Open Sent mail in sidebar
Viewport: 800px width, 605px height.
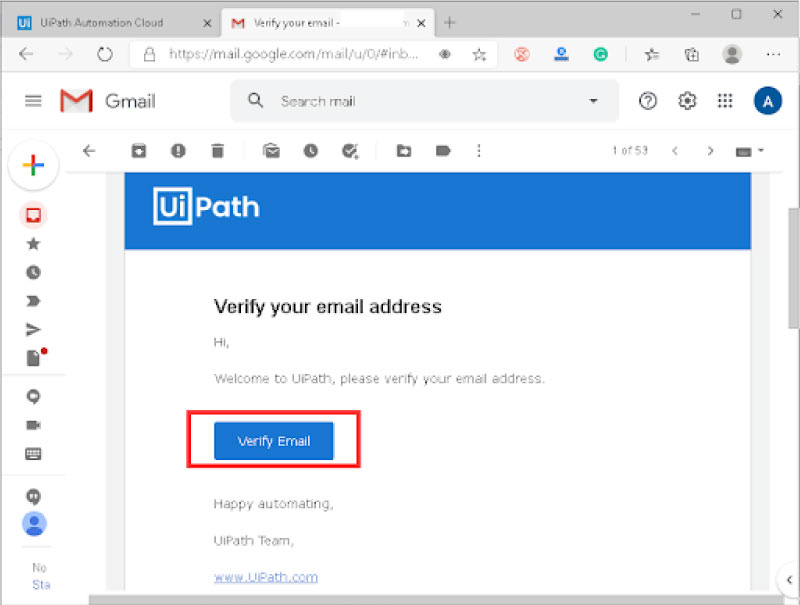tap(33, 330)
